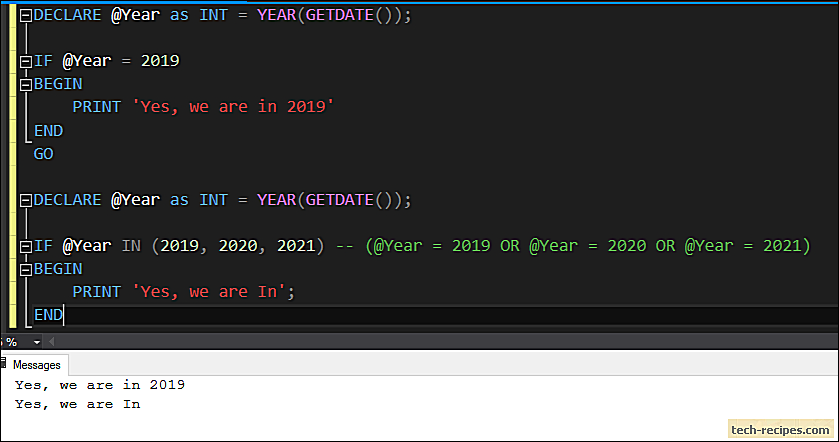Screen dimensions: 839x442
Task: Place cursor on the IN keyword
Action: [x=131, y=246]
